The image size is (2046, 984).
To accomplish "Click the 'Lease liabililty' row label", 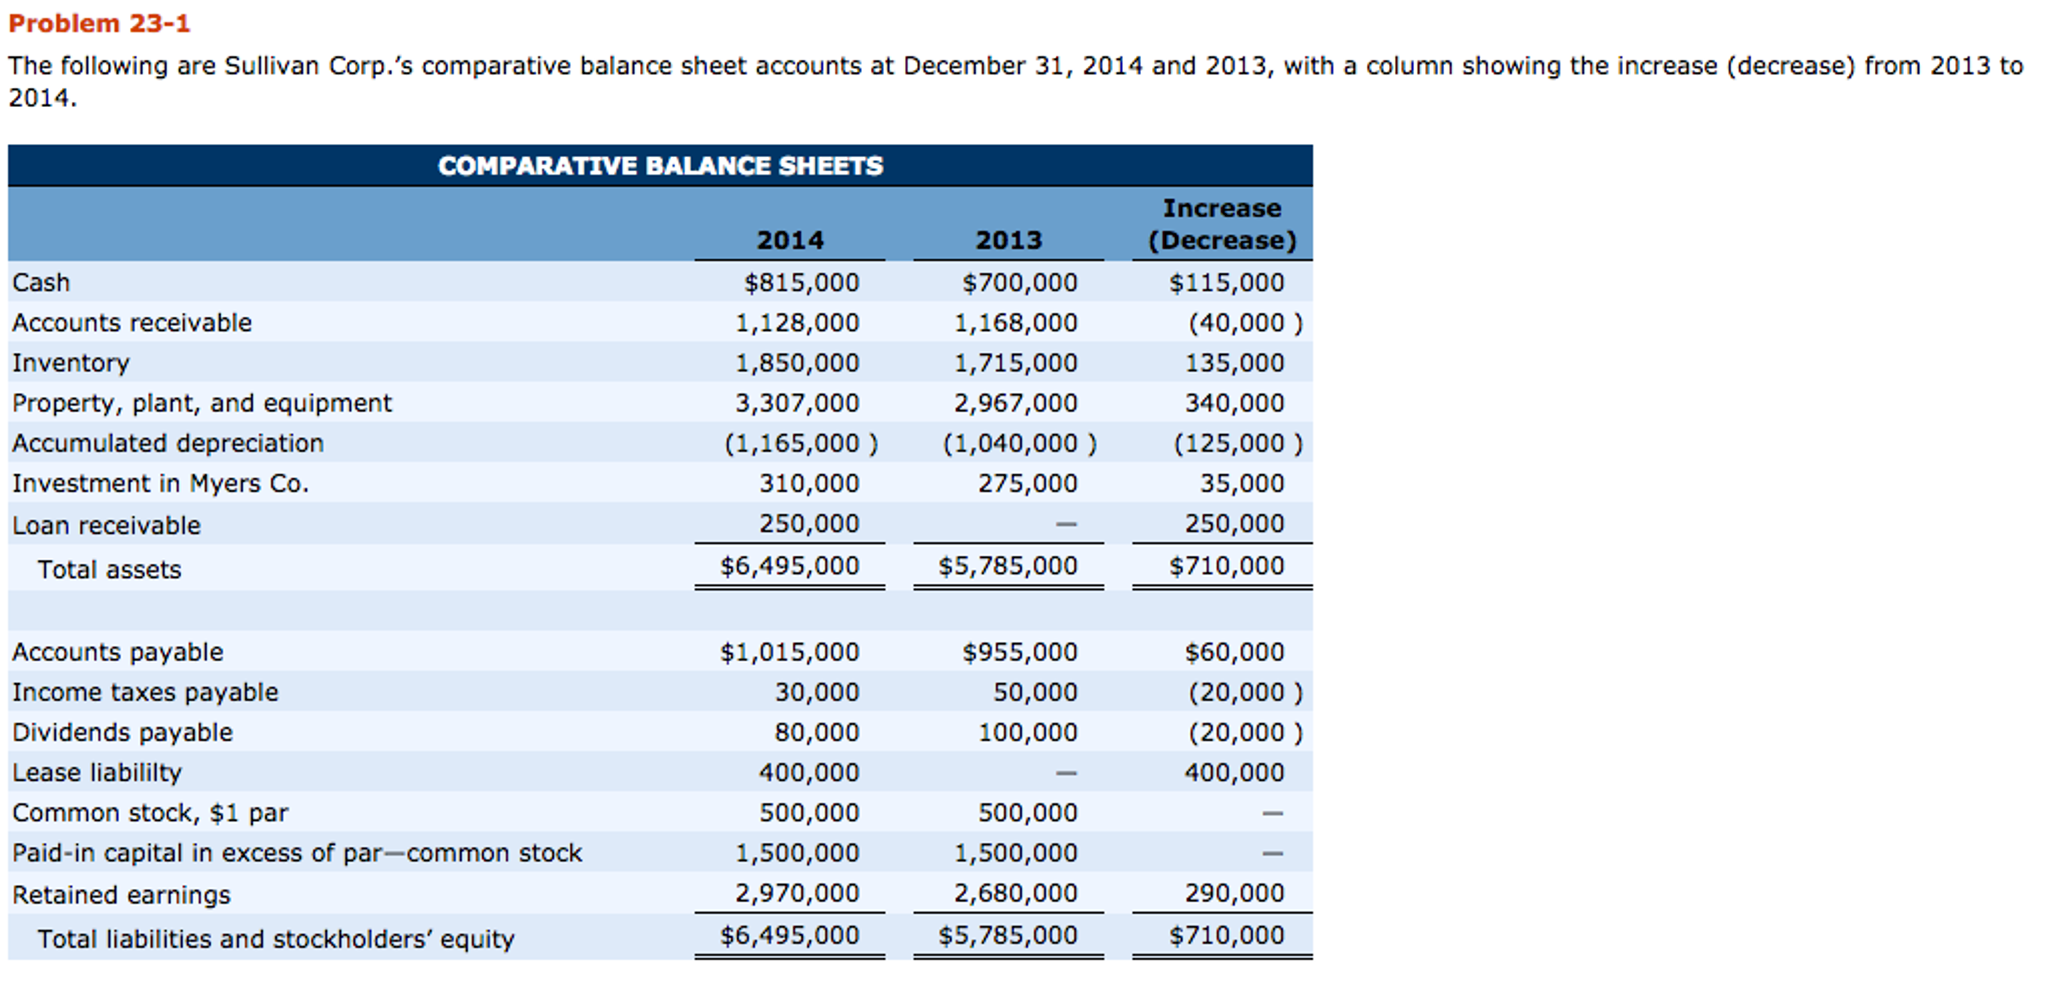I will pyautogui.click(x=97, y=773).
